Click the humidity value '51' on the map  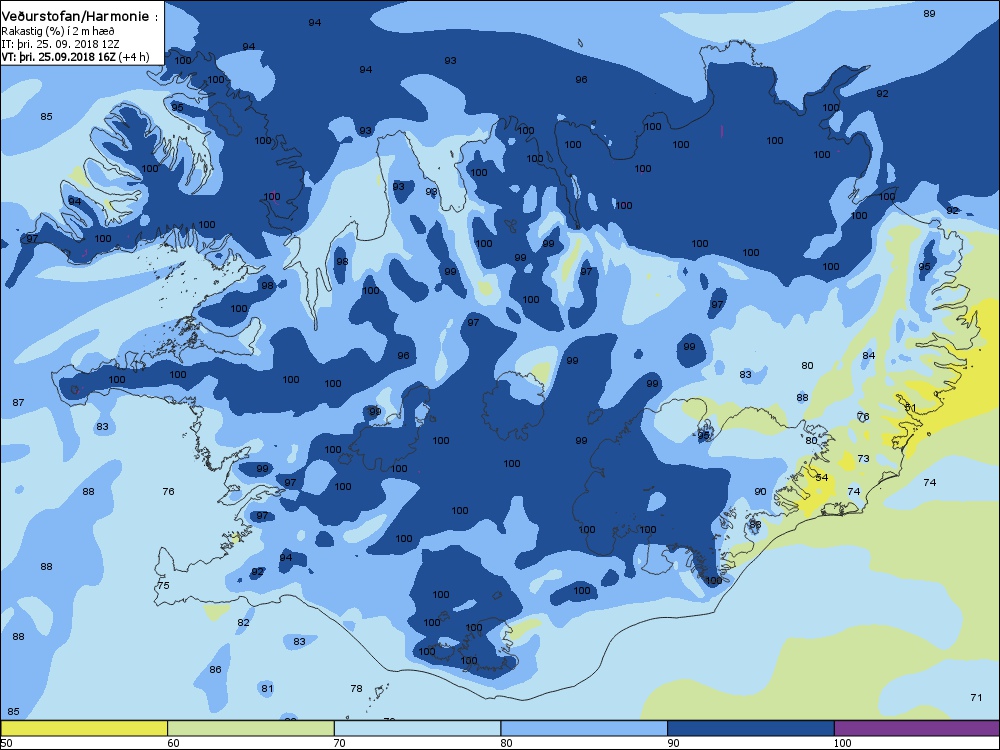click(x=910, y=408)
